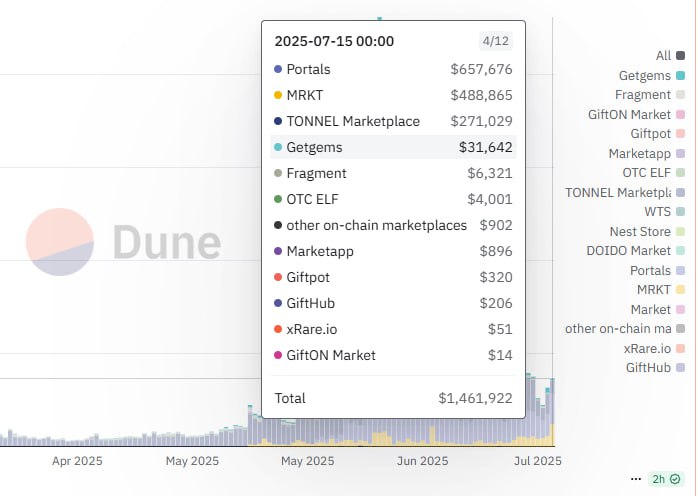Click the 2025-07-15 00:00 tooltip date
The width and height of the screenshot is (698, 496).
click(x=334, y=41)
